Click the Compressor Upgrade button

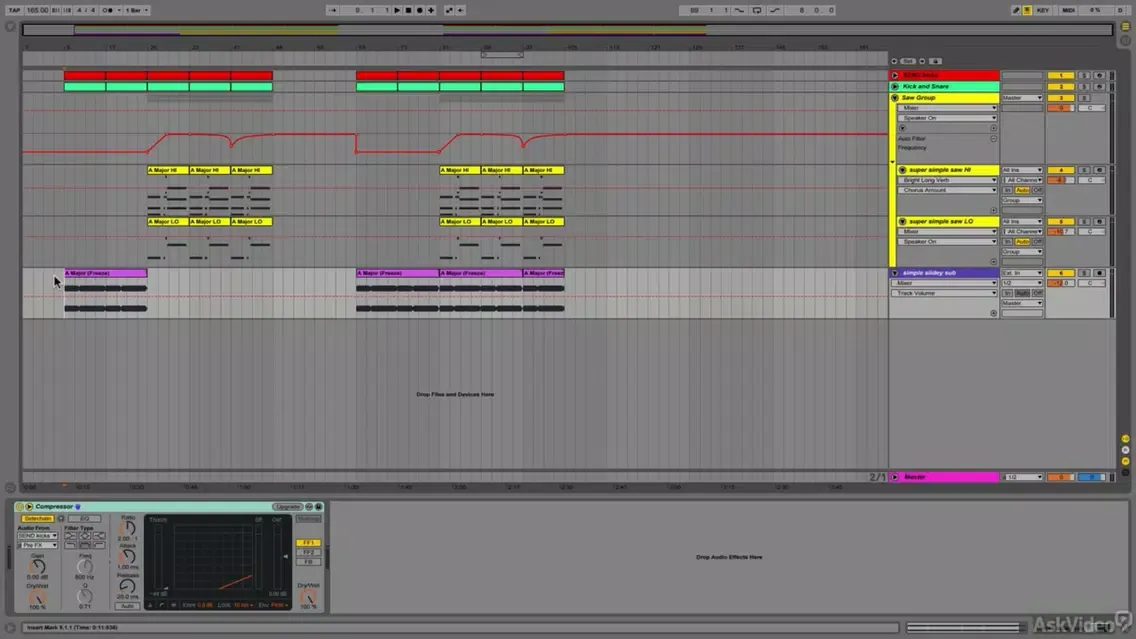tap(287, 506)
